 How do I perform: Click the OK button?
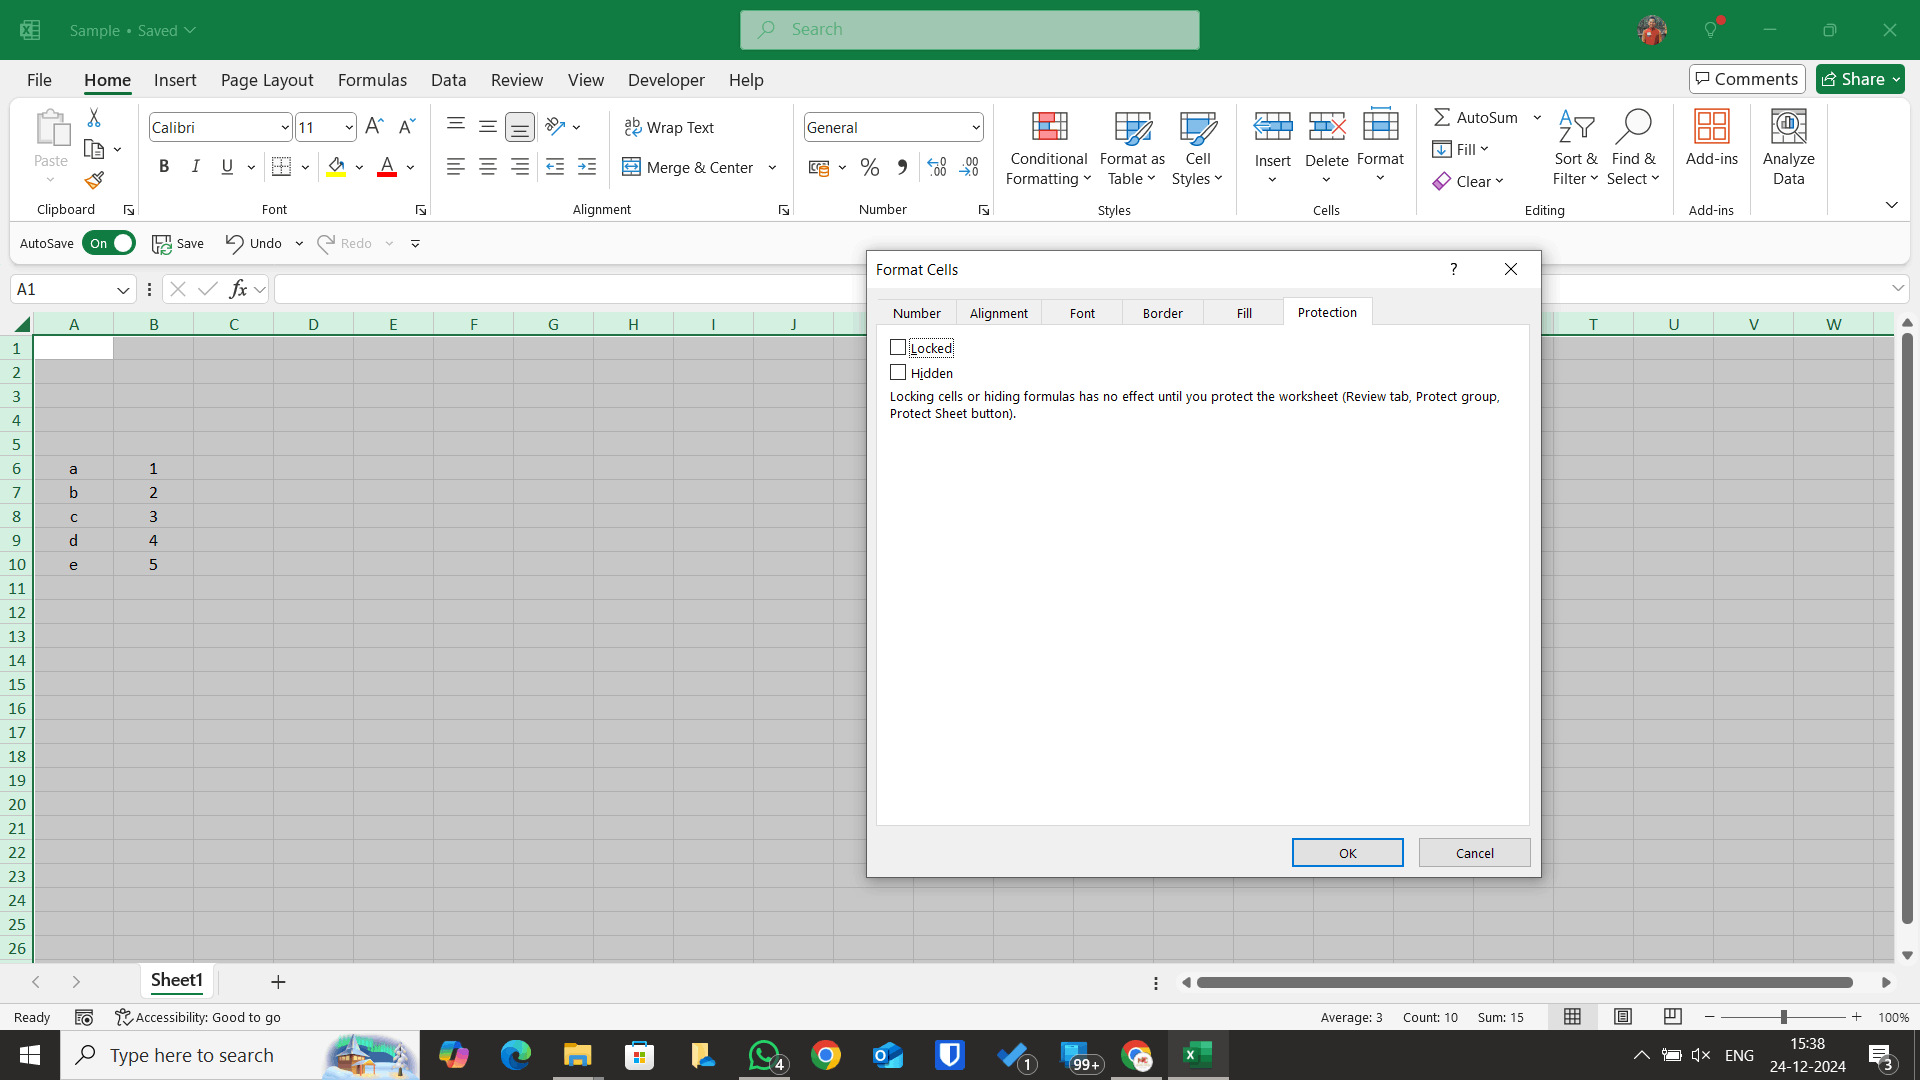(x=1347, y=852)
